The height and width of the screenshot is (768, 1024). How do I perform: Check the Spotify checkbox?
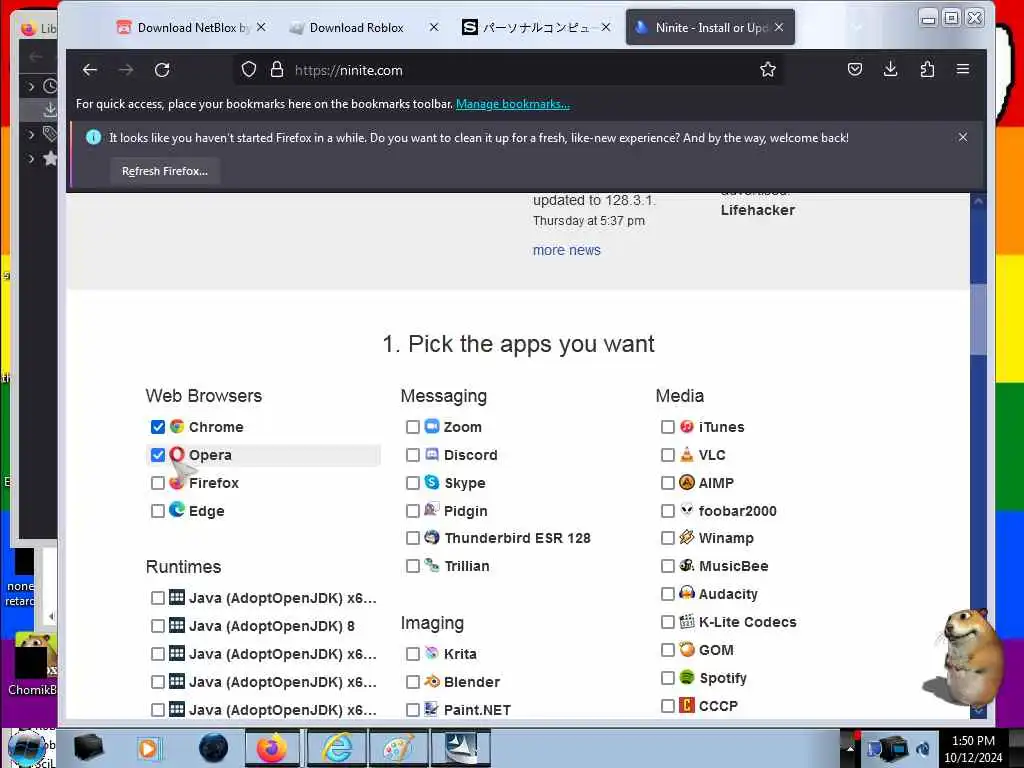[x=667, y=678]
